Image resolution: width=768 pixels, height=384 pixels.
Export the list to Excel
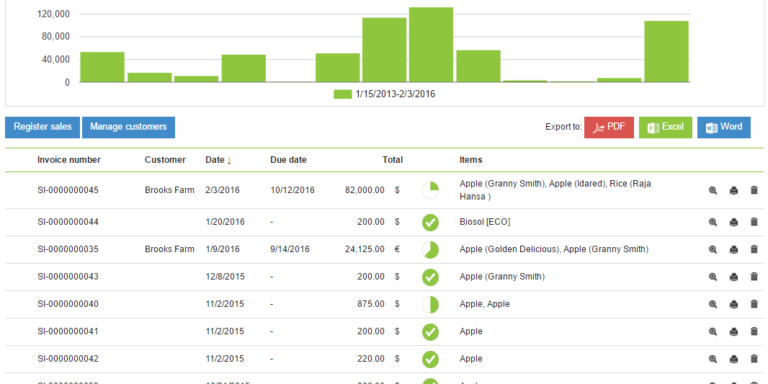click(666, 127)
